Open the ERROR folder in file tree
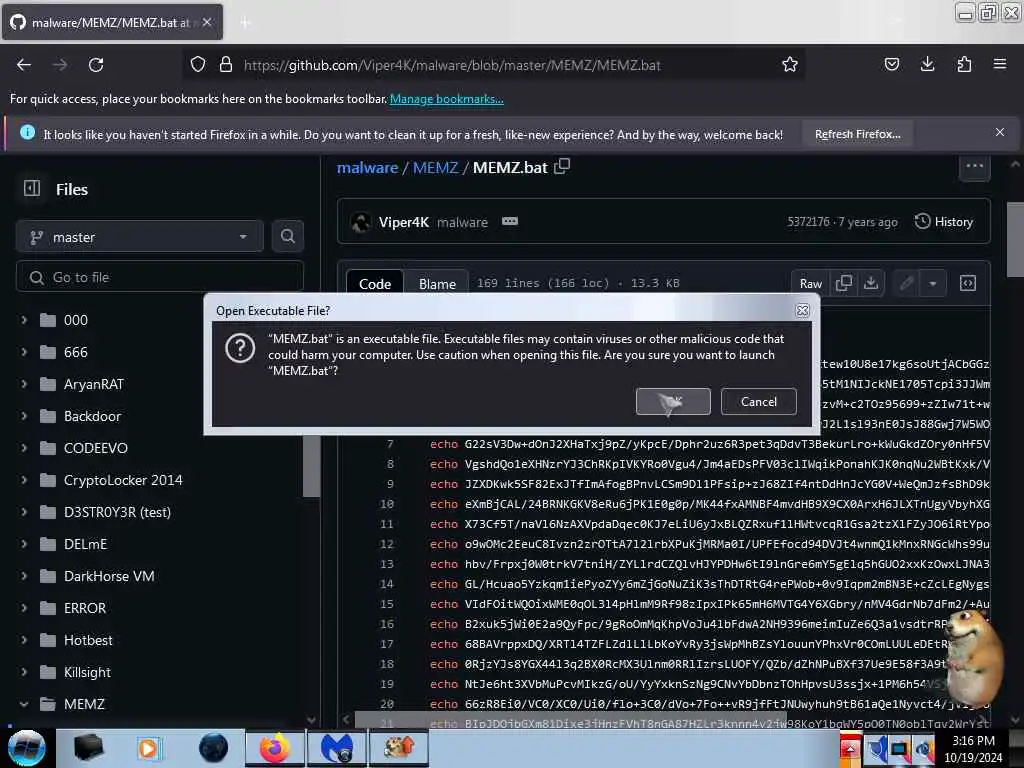The image size is (1024, 768). [84, 608]
